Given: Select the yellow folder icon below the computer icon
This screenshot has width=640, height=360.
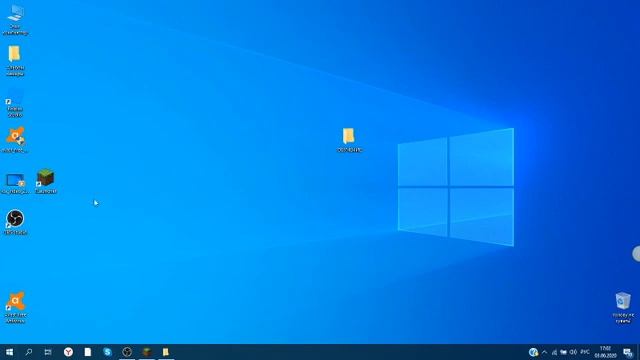Looking at the screenshot, I should point(15,60).
